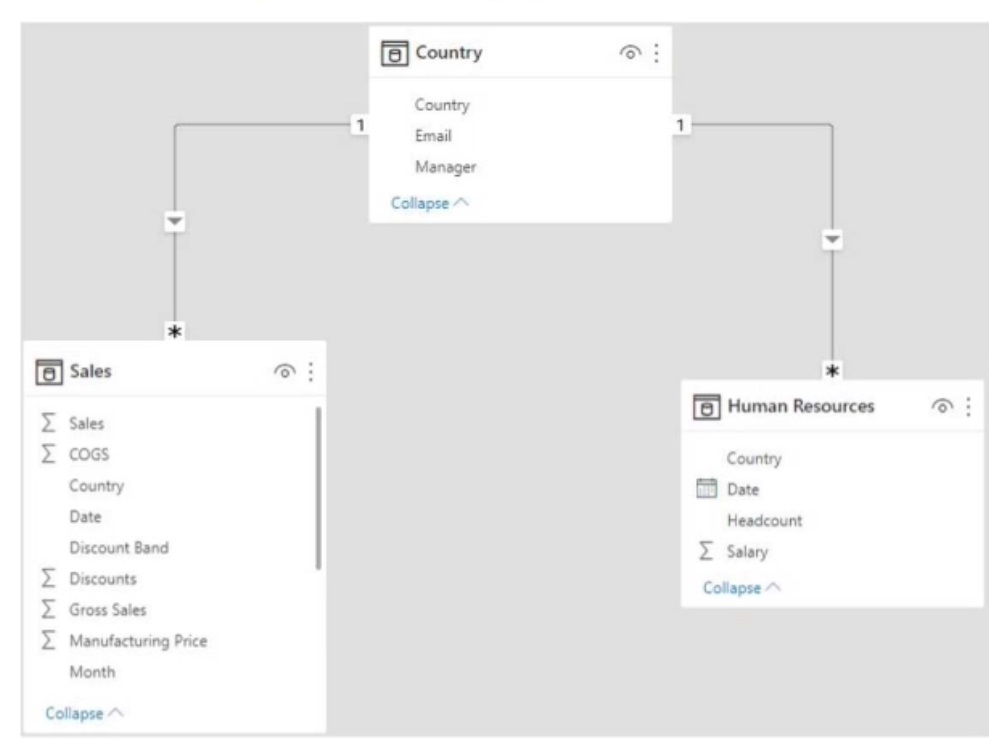Collapse the Sales table field list
The image size is (989, 739).
pos(84,713)
